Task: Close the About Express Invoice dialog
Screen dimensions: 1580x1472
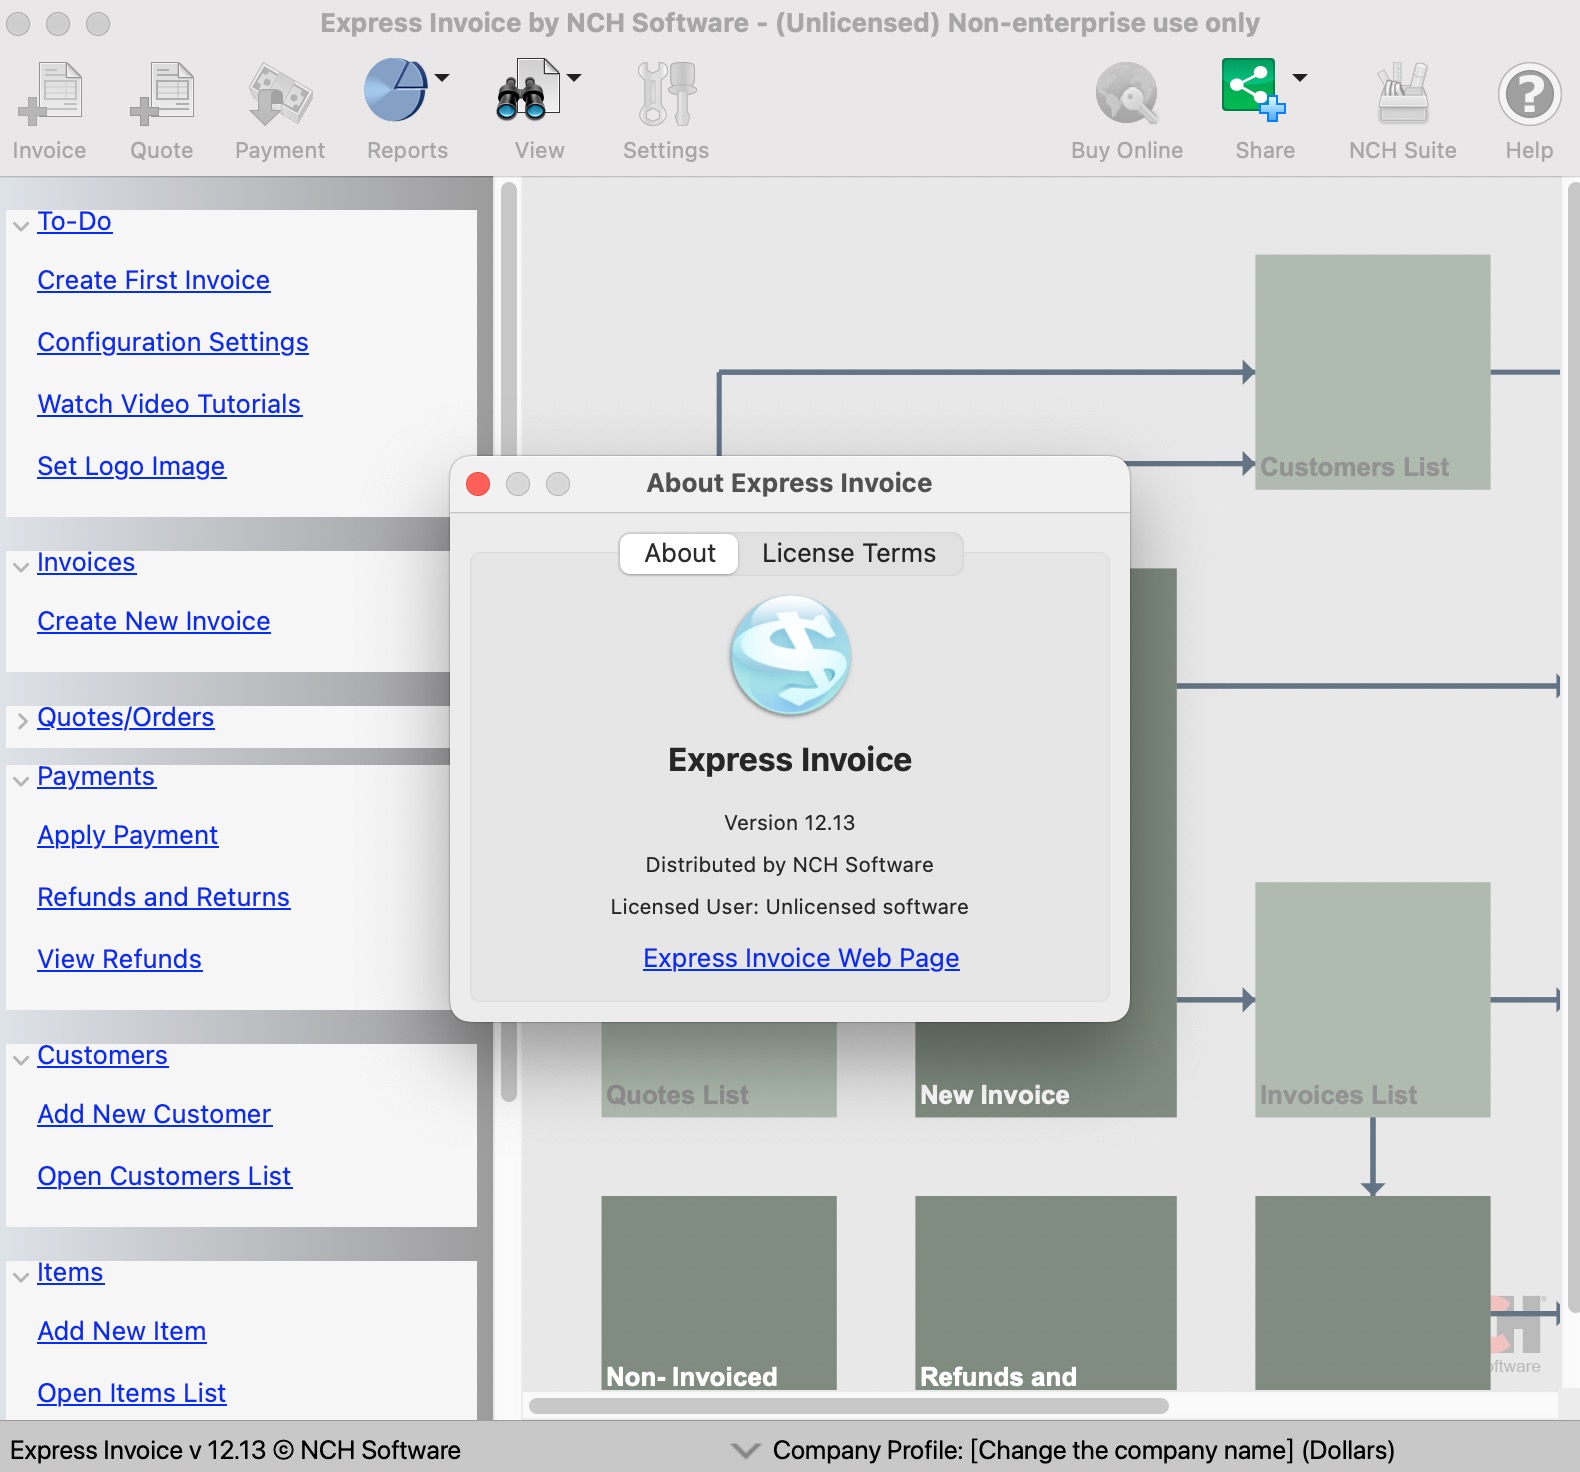Action: (478, 484)
